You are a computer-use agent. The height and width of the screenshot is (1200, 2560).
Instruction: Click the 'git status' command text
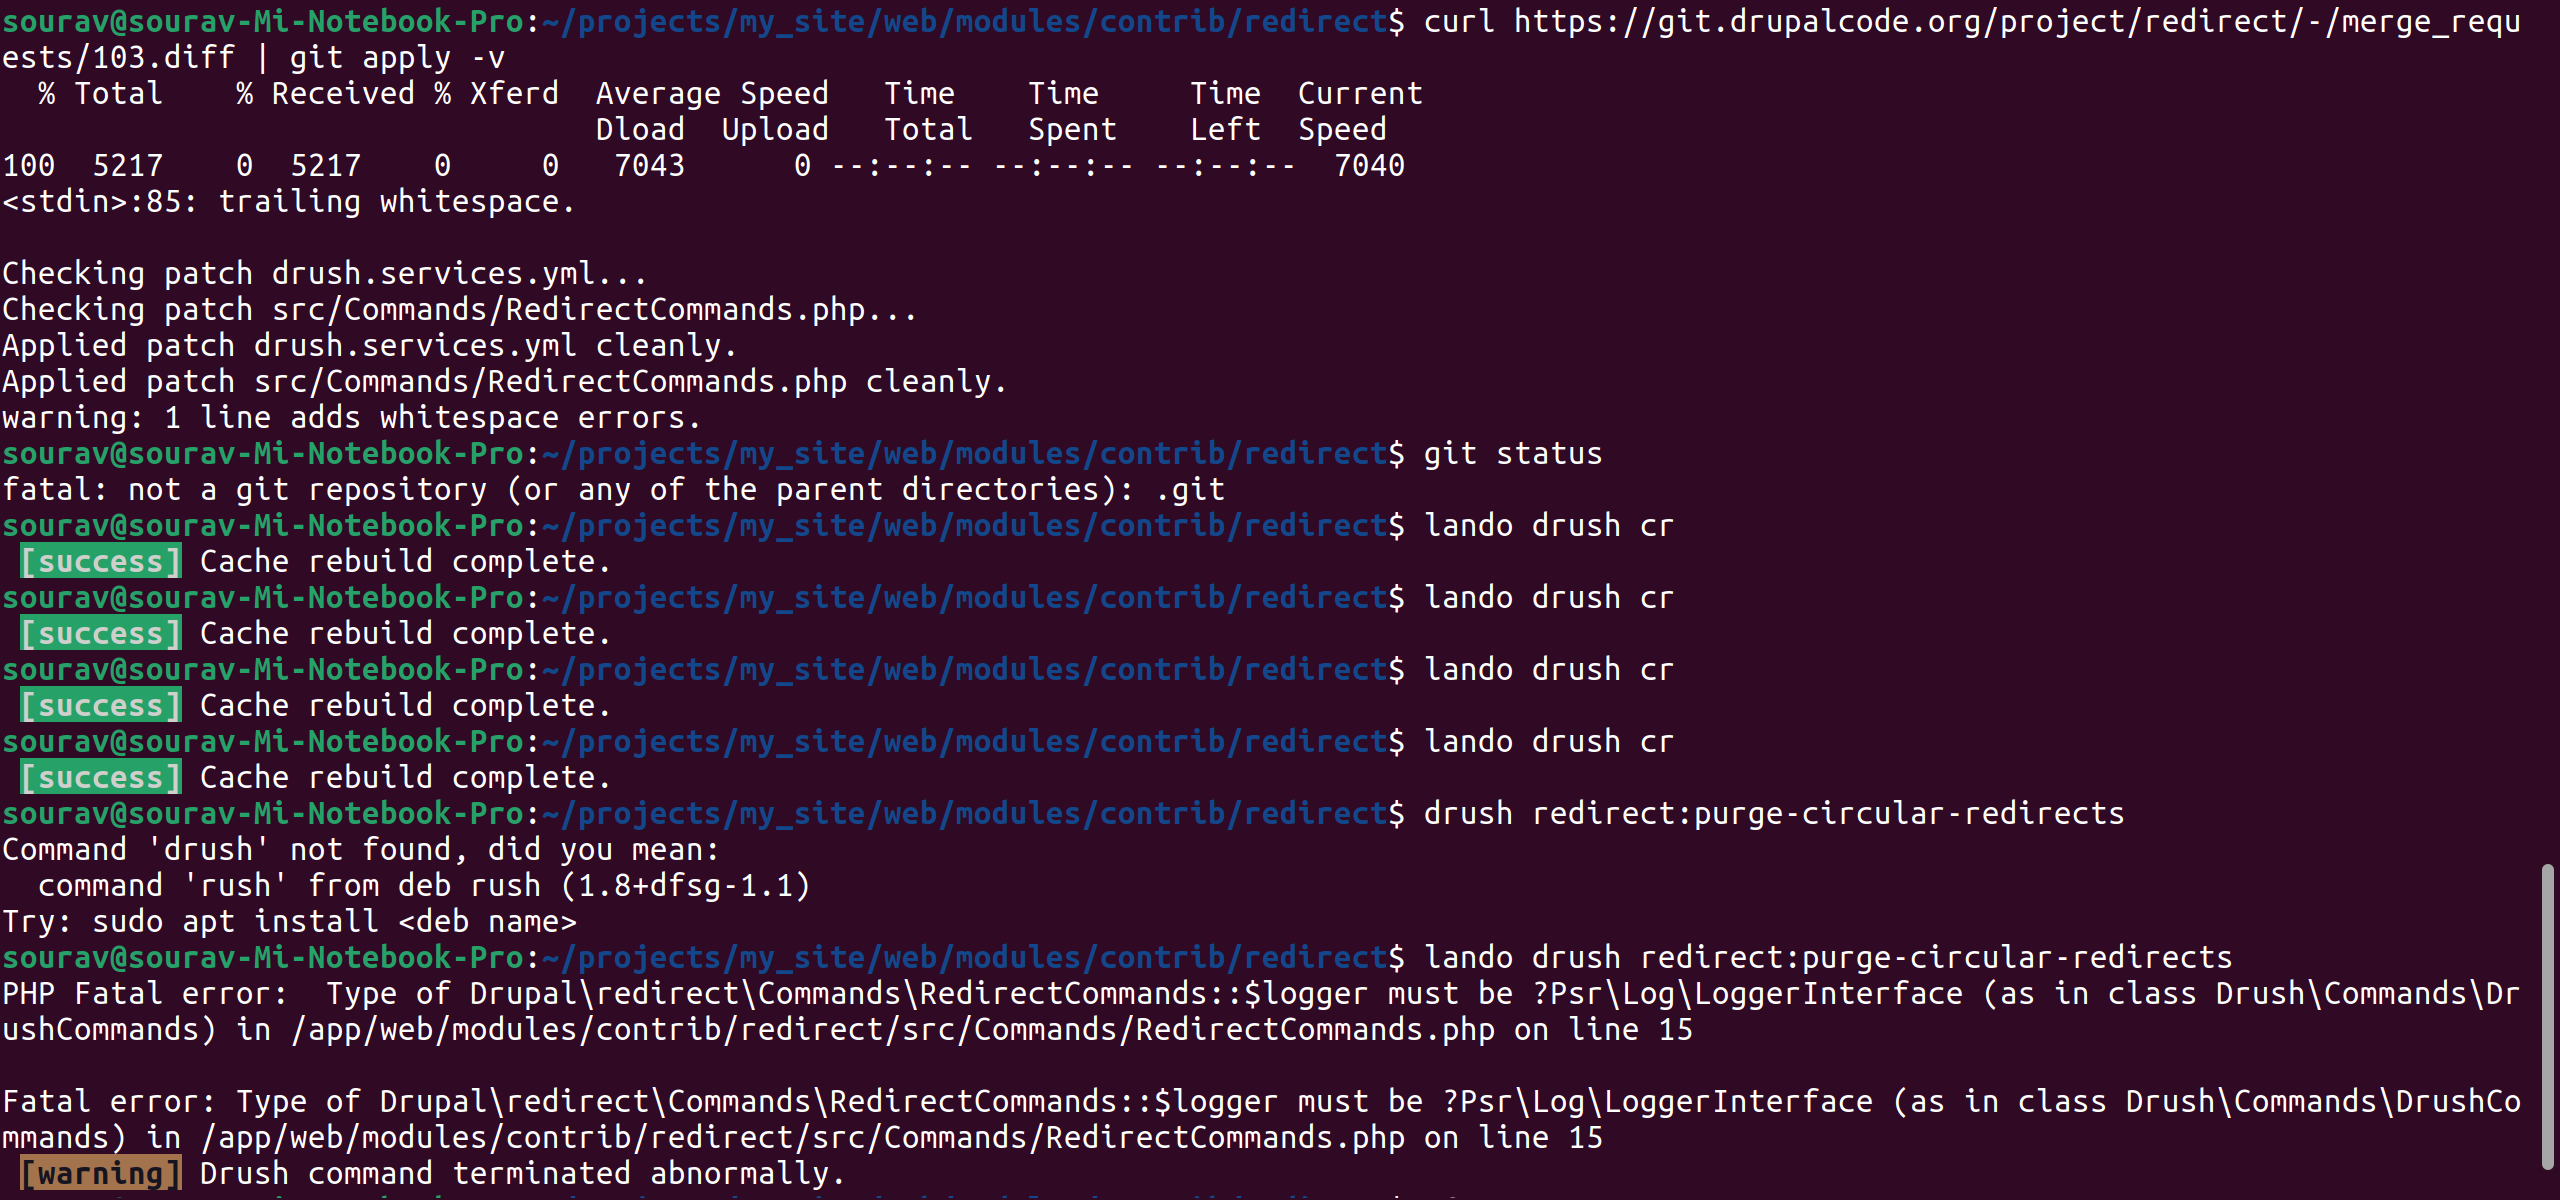click(1513, 454)
